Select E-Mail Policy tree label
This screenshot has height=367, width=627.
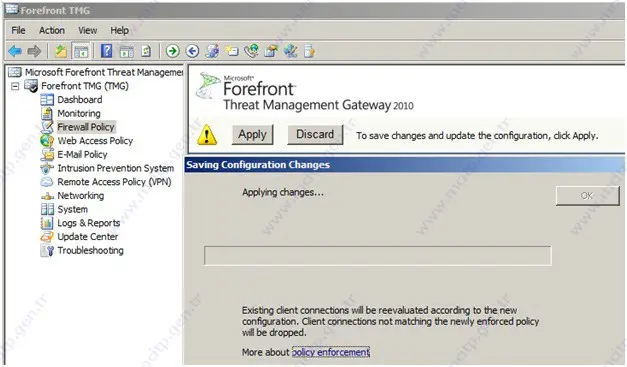coord(82,154)
